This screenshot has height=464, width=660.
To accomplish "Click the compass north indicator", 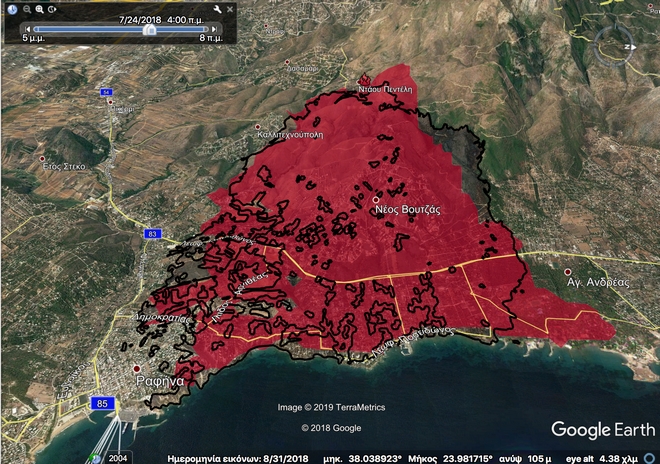I will click(x=630, y=46).
